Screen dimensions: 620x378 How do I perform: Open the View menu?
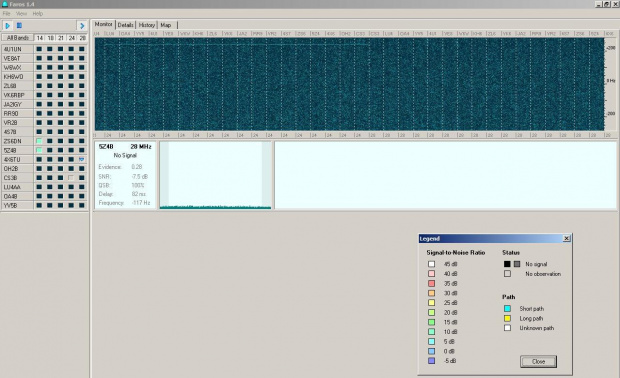pos(21,13)
